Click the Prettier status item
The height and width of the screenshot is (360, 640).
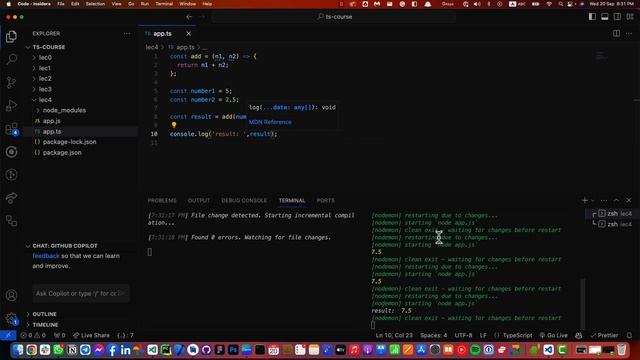604,335
